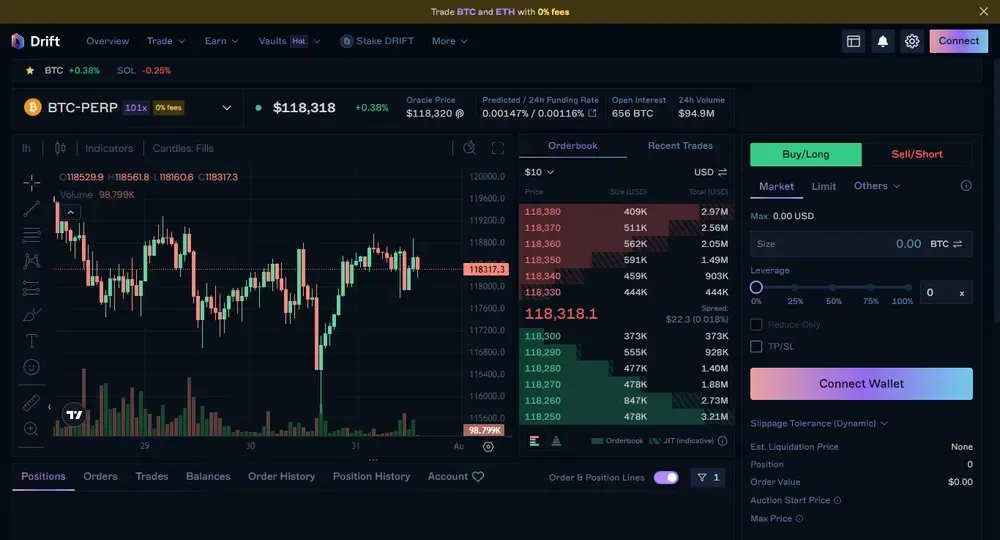The height and width of the screenshot is (540, 1000).
Task: Click the Connect button
Action: tap(959, 41)
